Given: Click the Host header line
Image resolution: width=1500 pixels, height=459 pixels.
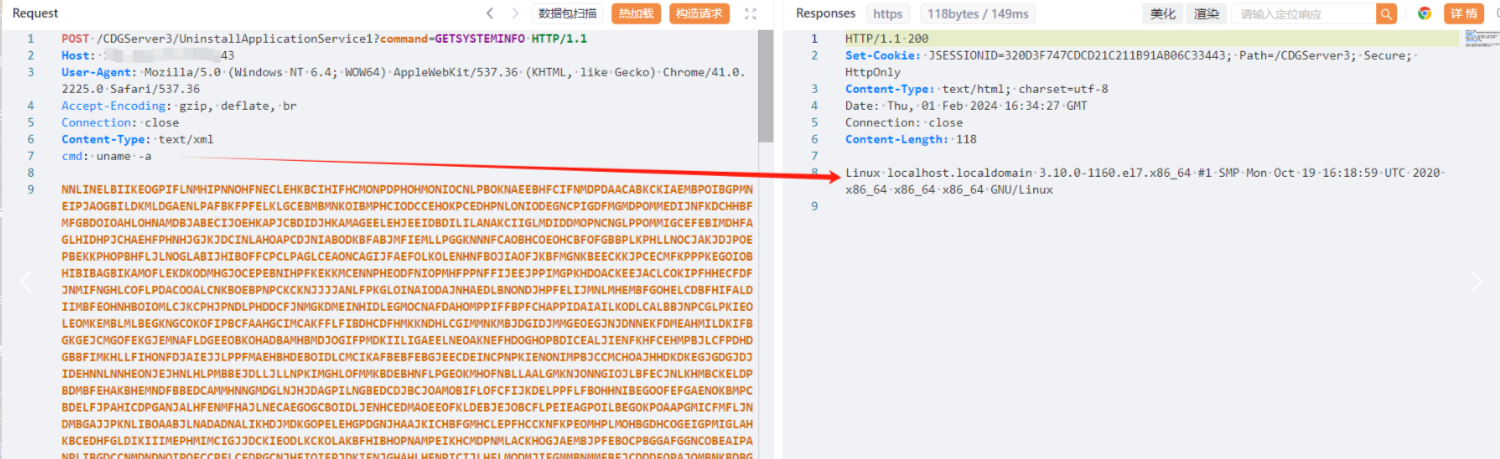Looking at the screenshot, I should (148, 56).
